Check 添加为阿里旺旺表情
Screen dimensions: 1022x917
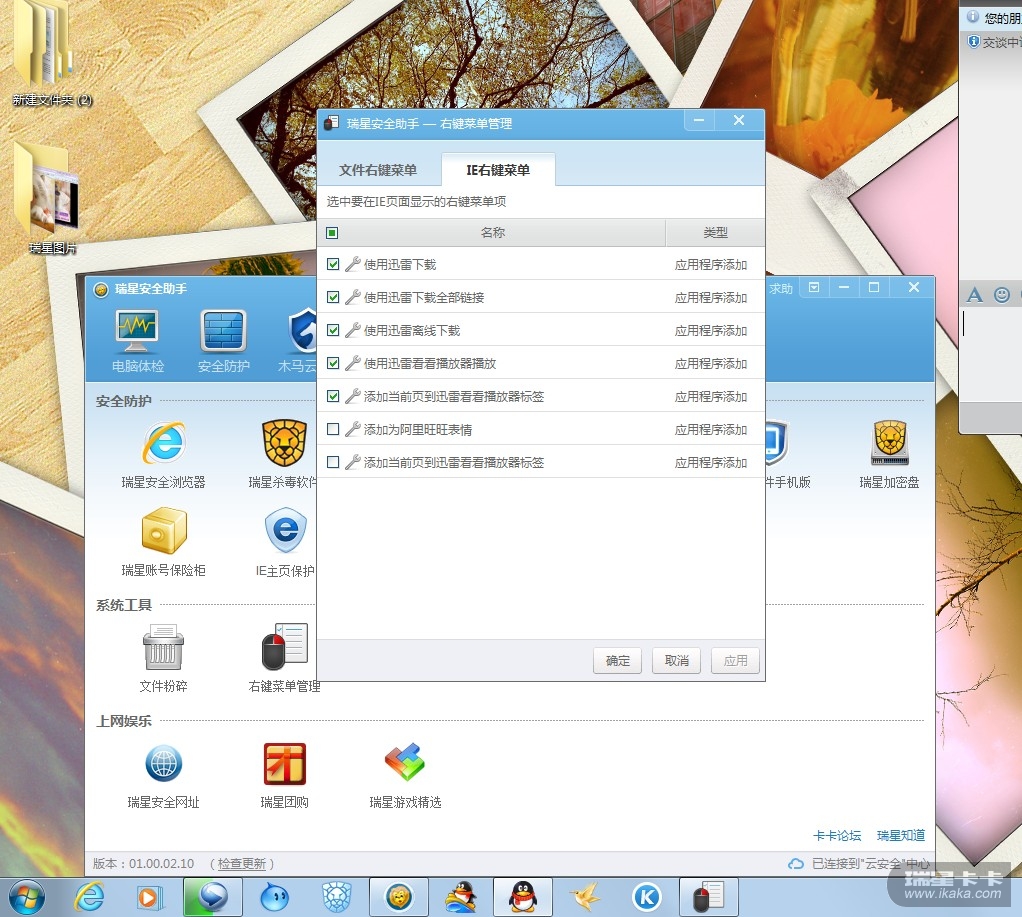332,429
